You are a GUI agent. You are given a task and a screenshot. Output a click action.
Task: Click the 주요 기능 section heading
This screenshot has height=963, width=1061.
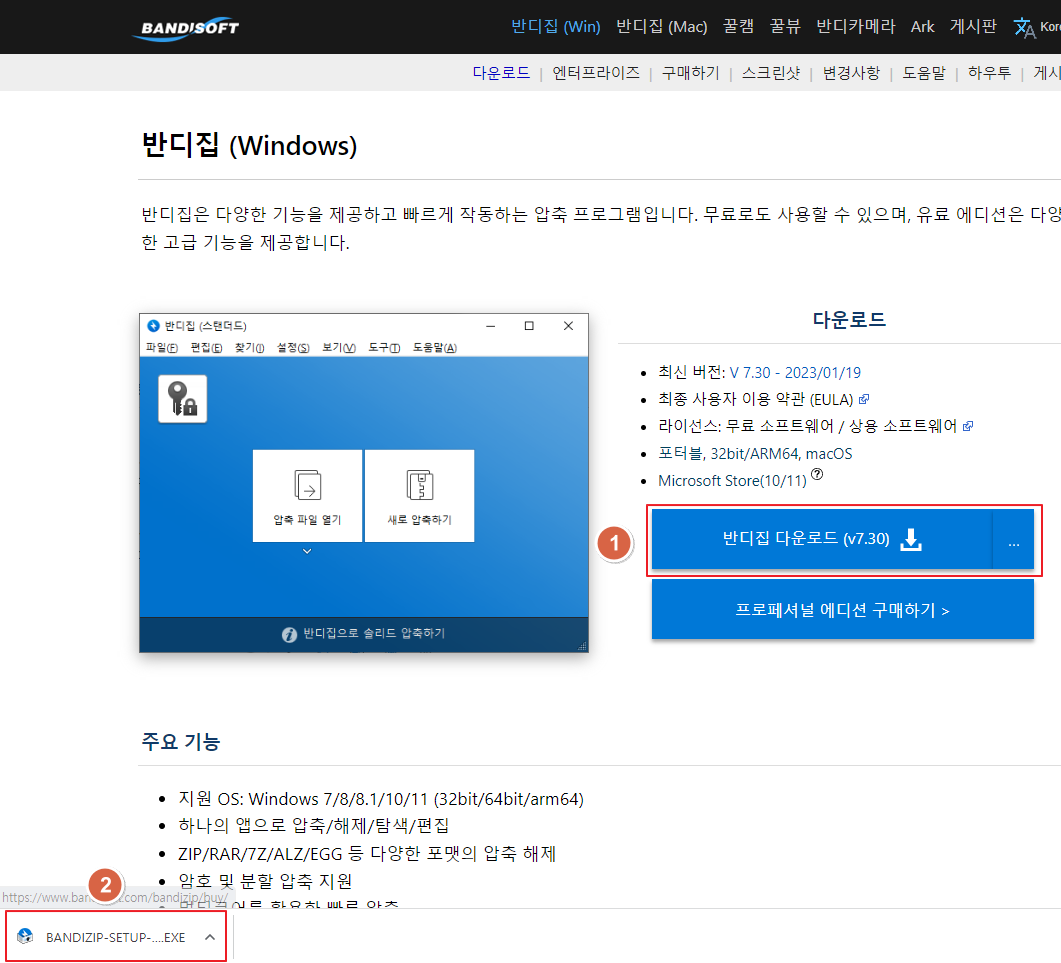tap(181, 741)
